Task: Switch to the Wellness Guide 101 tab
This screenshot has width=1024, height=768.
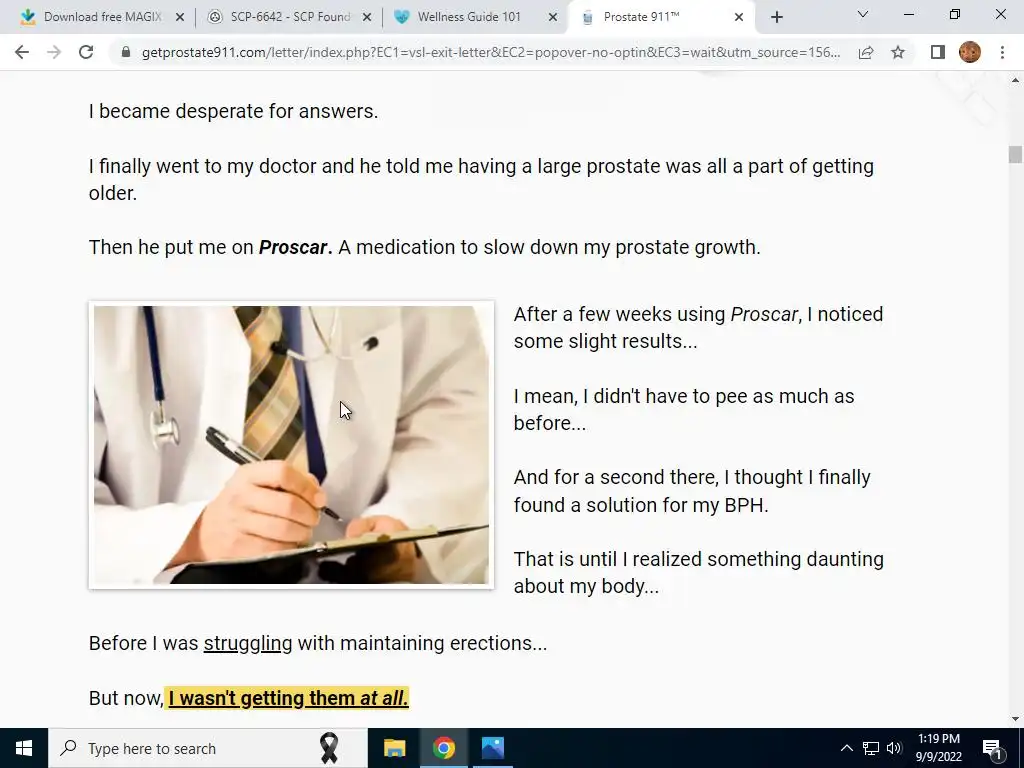Action: point(477,17)
